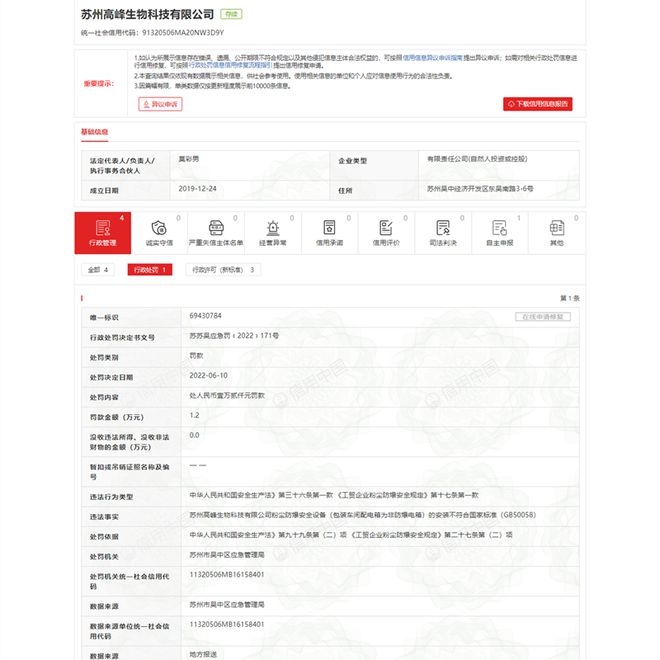The height and width of the screenshot is (660, 660).
Task: Open the 其他 icon tab
Action: (x=556, y=233)
